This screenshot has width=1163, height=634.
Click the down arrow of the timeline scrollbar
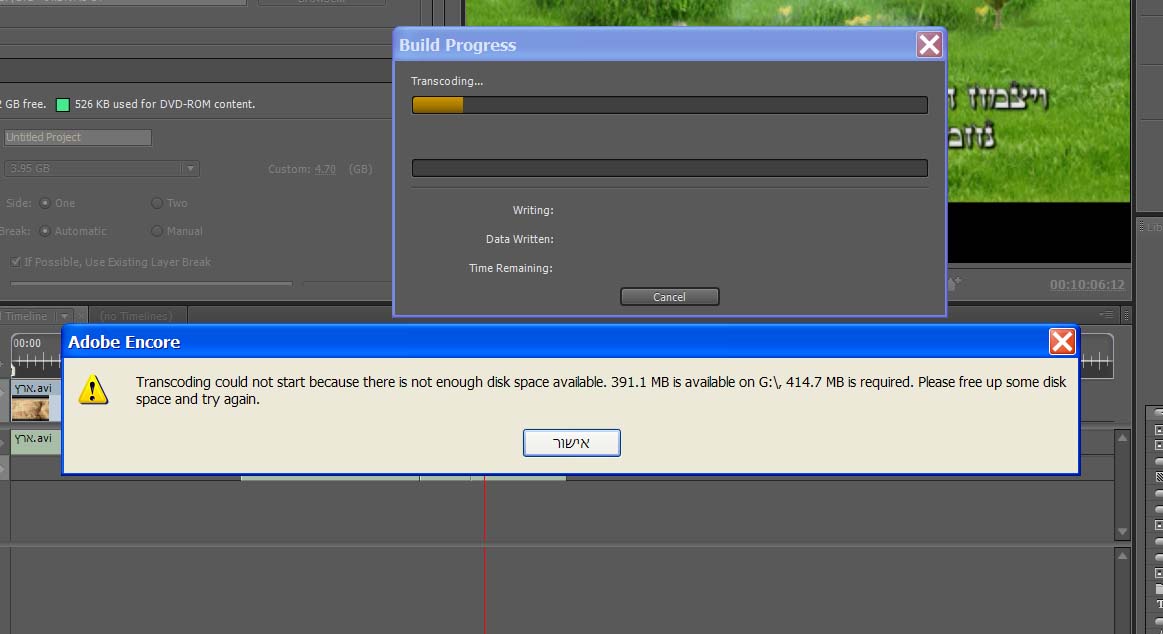1122,532
